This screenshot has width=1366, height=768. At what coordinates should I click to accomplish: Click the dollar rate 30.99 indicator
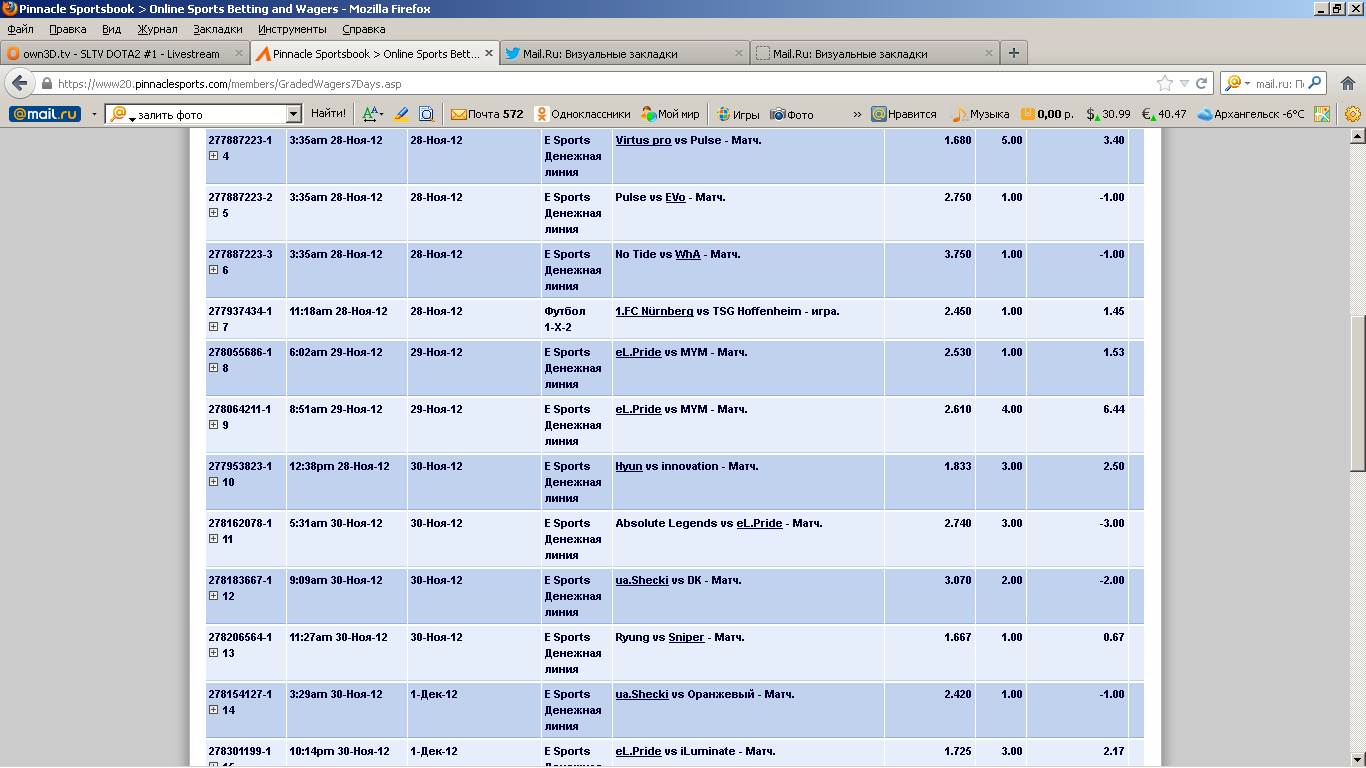1108,114
